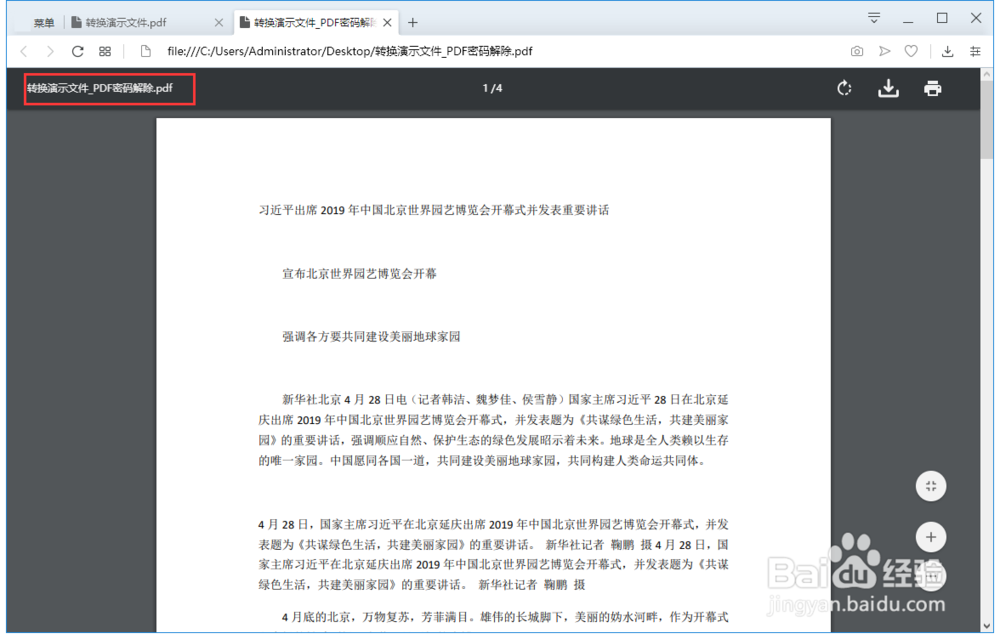Print the PDF document
1000x639 pixels.
(932, 88)
